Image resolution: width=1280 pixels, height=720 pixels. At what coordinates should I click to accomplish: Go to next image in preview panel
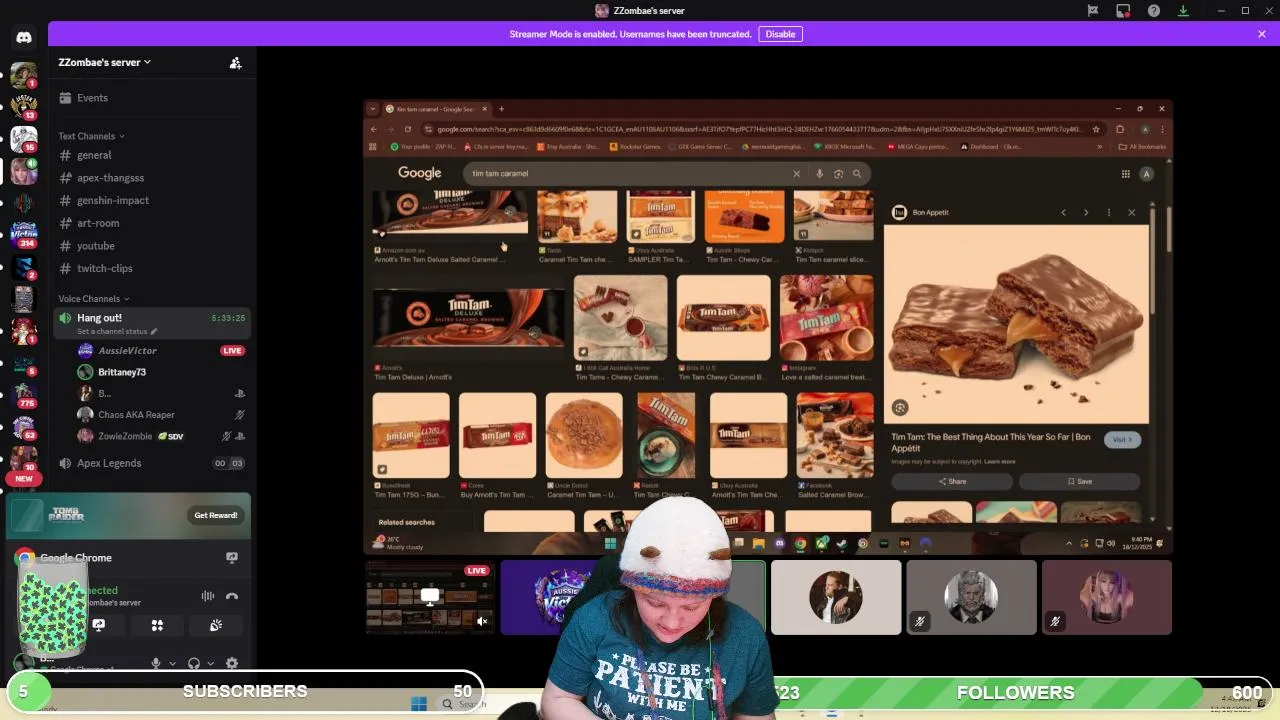coord(1086,212)
